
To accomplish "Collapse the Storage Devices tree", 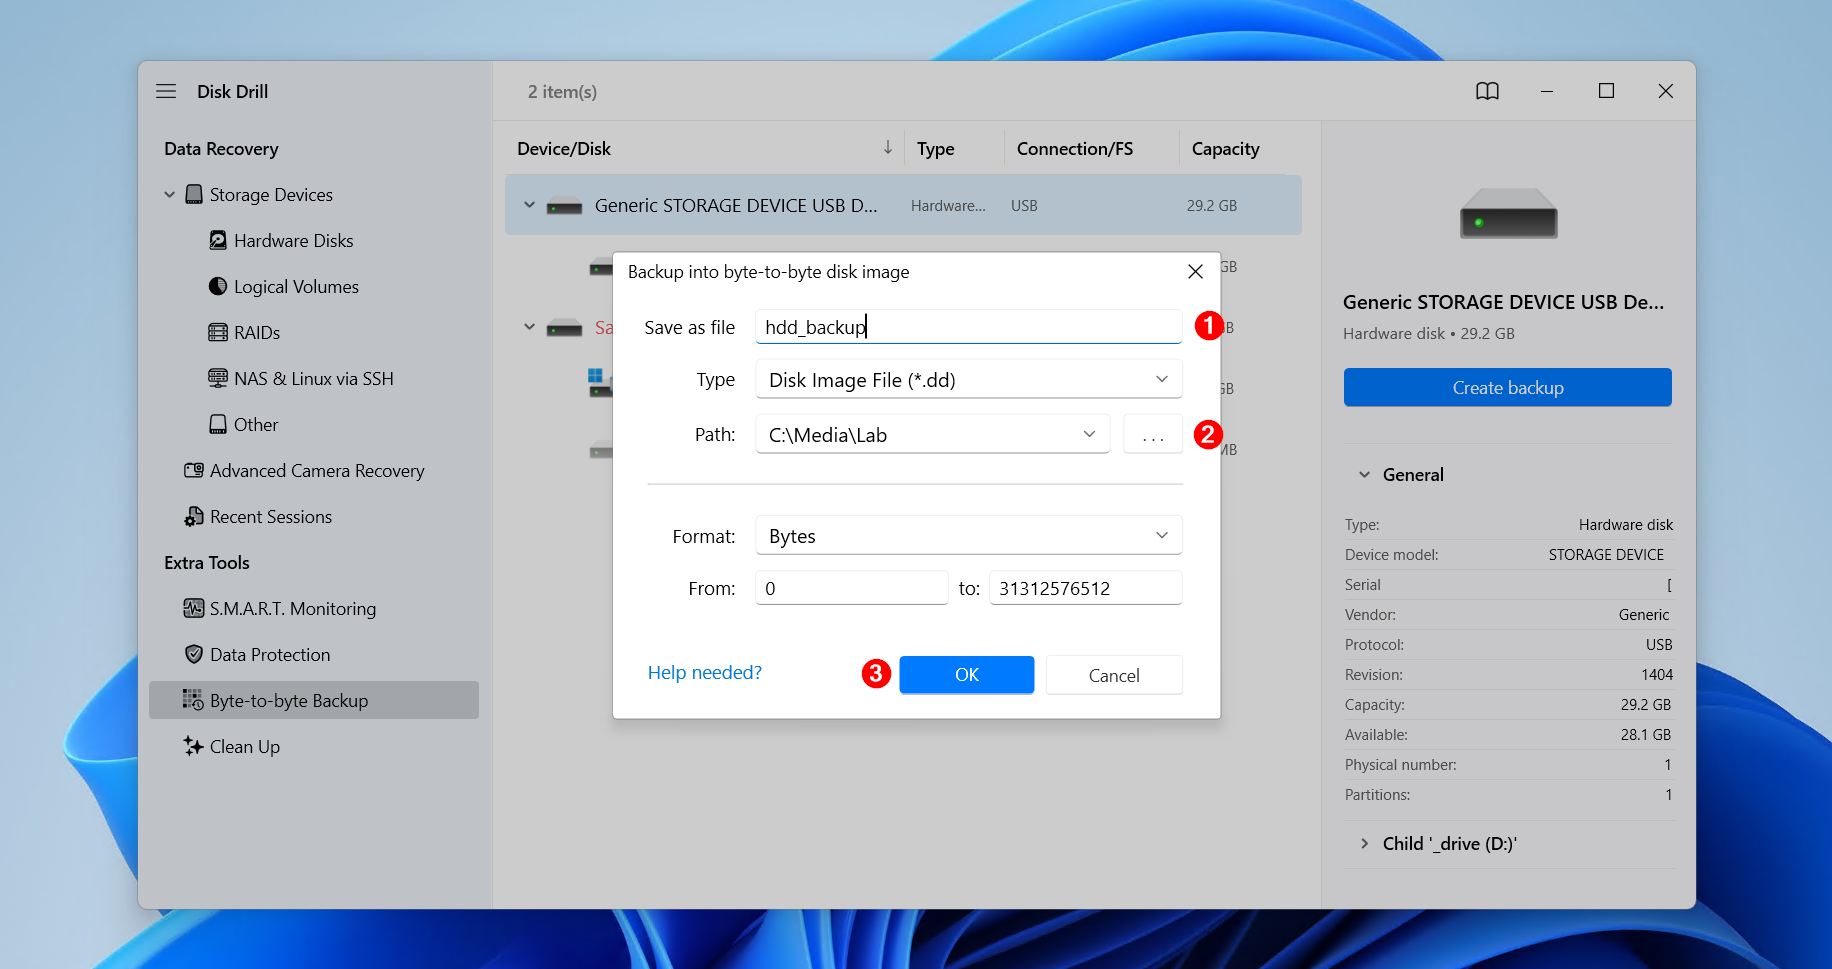I will click(169, 195).
